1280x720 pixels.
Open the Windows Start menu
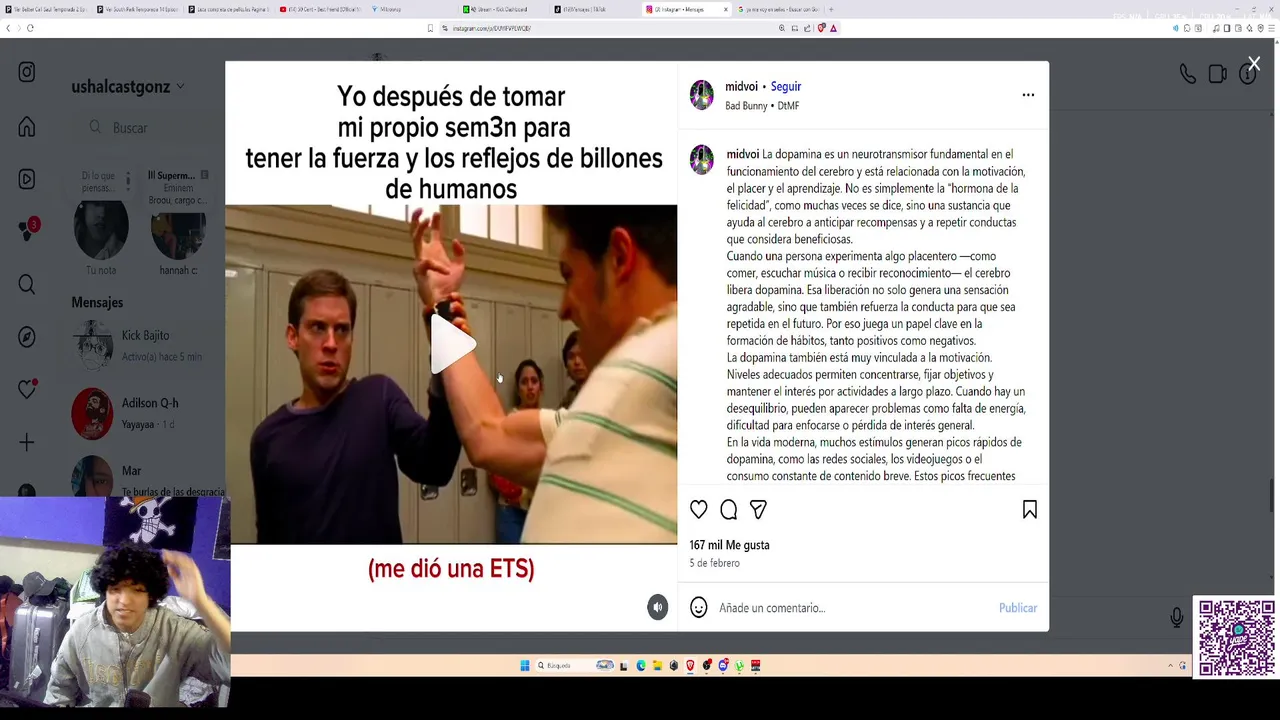pos(524,665)
